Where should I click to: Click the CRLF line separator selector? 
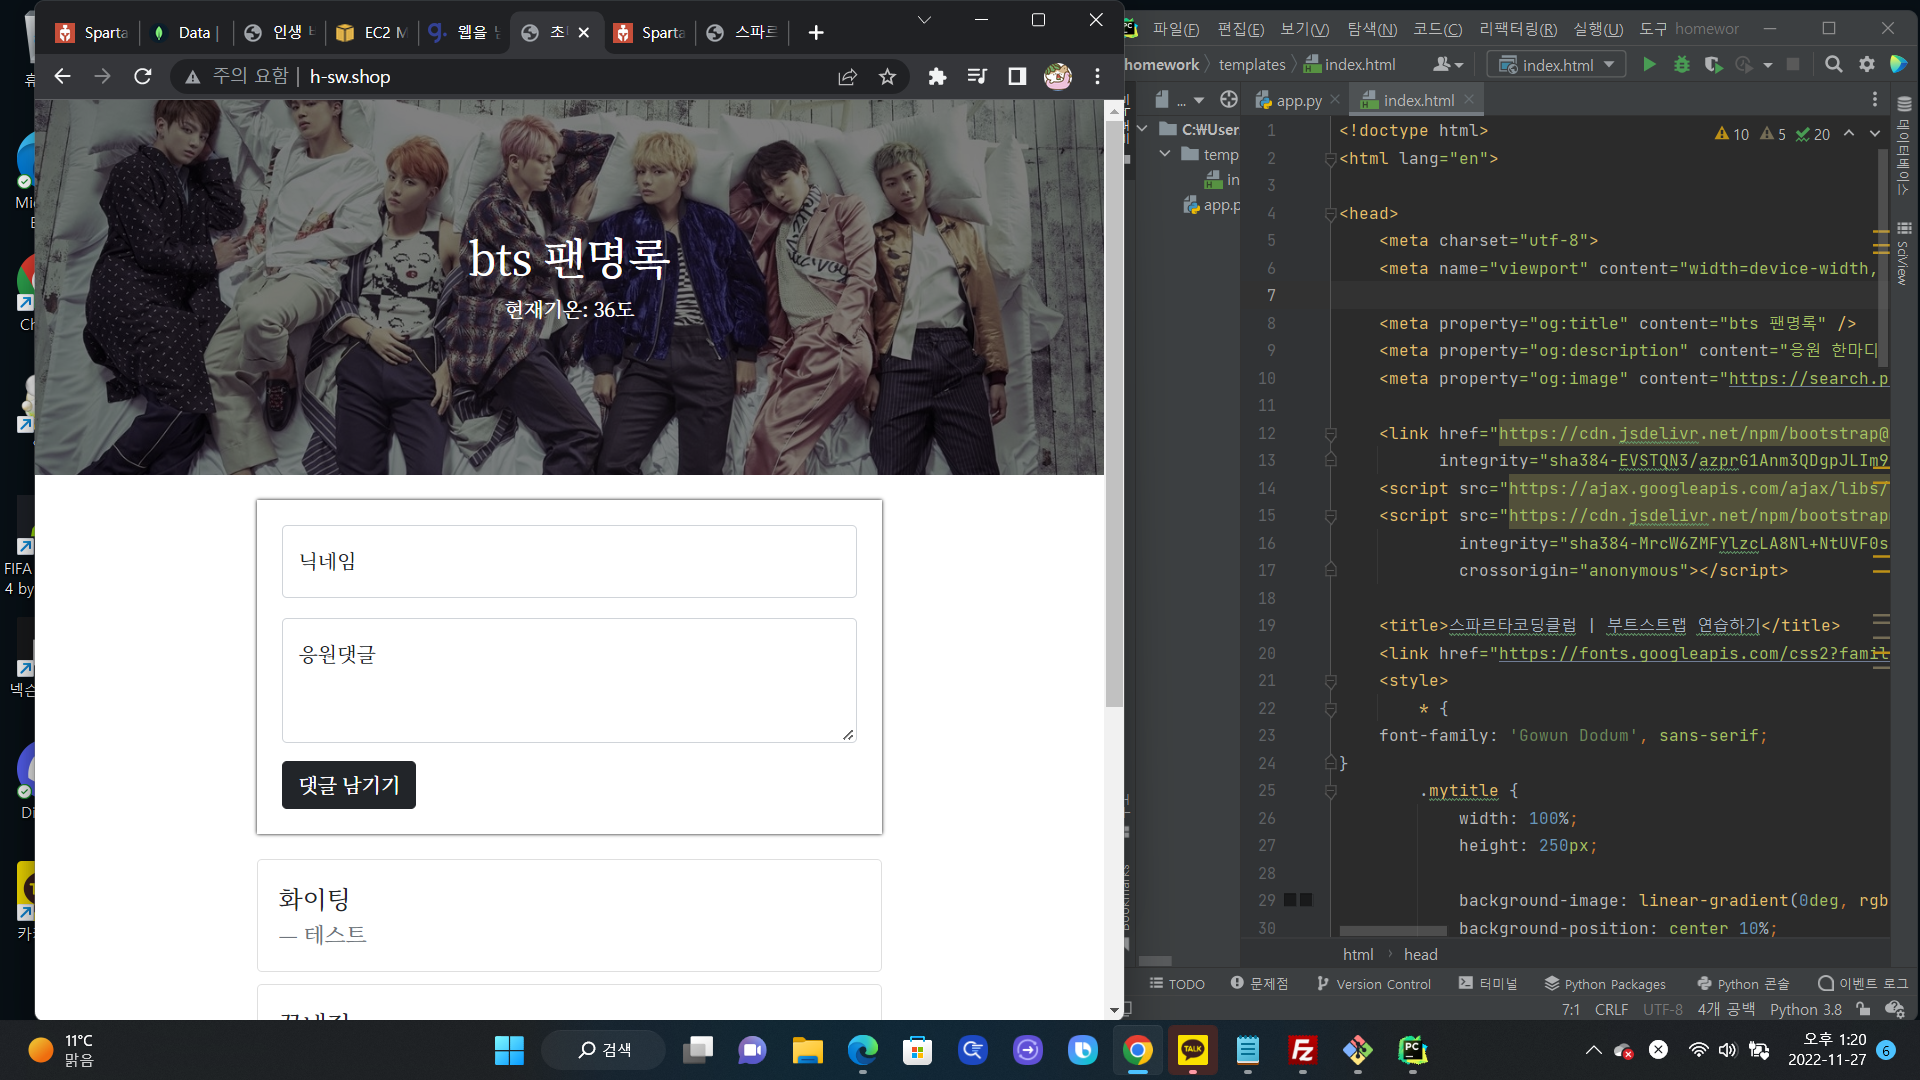[1611, 1010]
